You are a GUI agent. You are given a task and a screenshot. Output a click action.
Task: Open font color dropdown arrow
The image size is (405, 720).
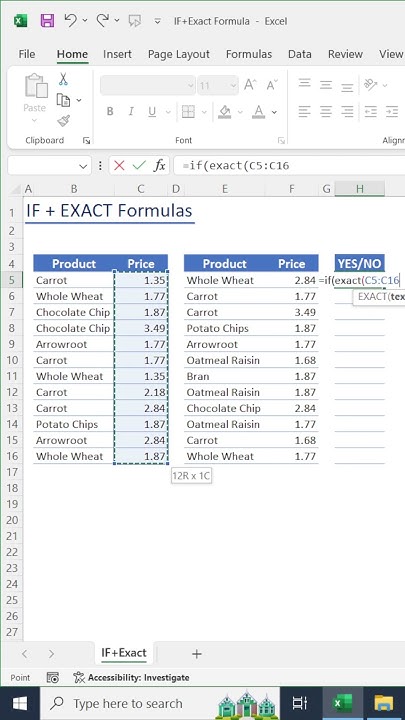(275, 112)
